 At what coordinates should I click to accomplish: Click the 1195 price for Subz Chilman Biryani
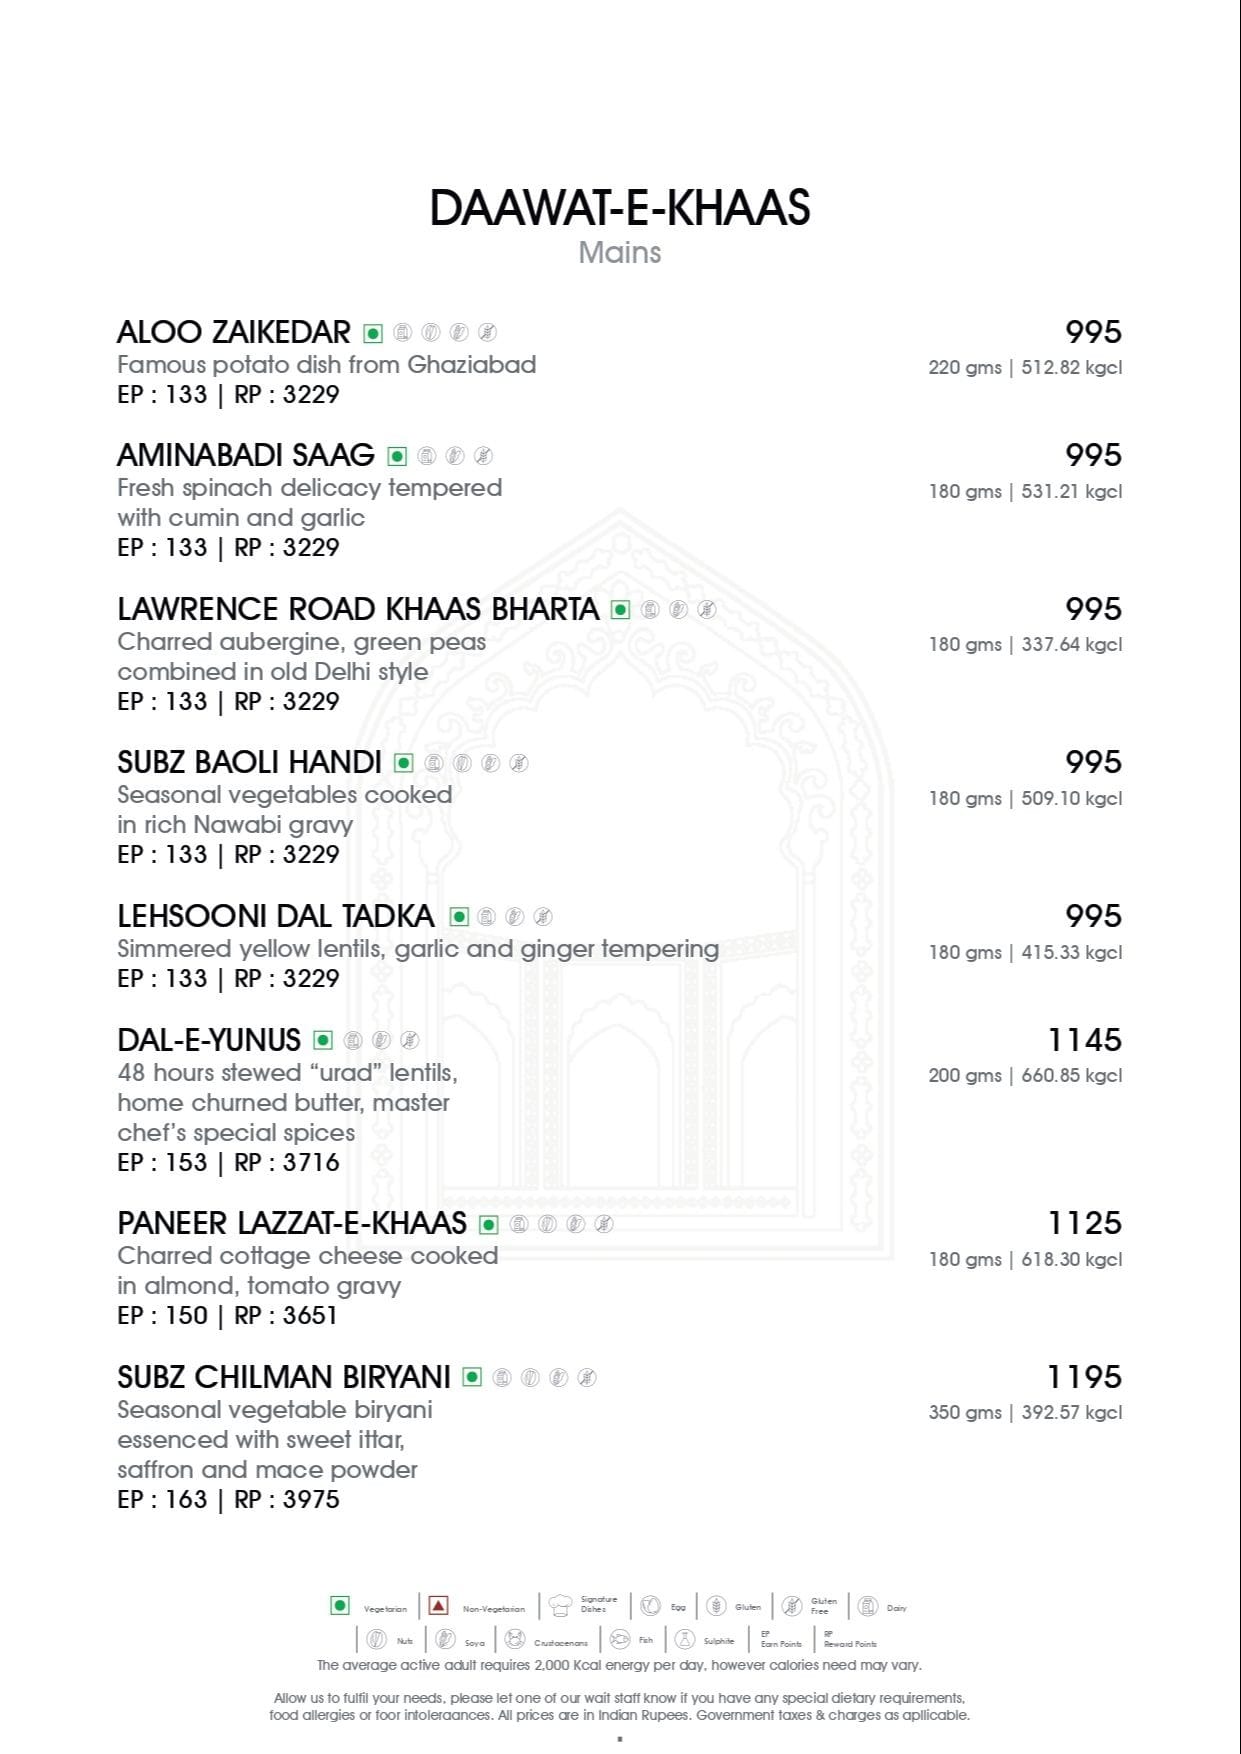(1084, 1377)
